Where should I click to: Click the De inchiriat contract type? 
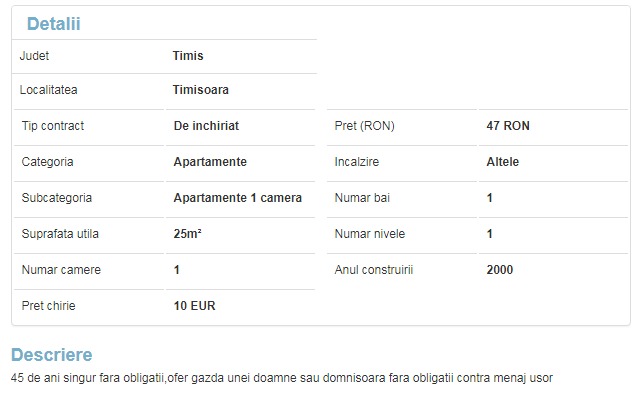pyautogui.click(x=206, y=126)
